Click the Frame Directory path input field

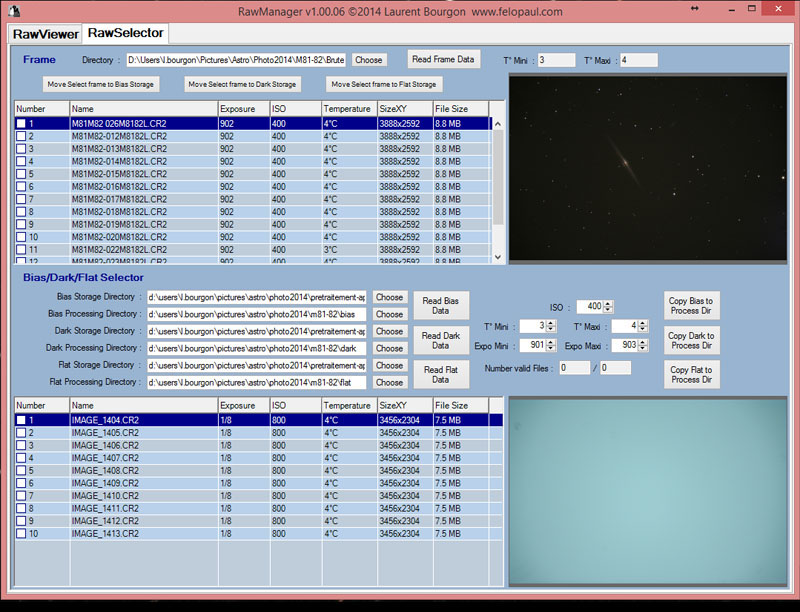[x=237, y=60]
